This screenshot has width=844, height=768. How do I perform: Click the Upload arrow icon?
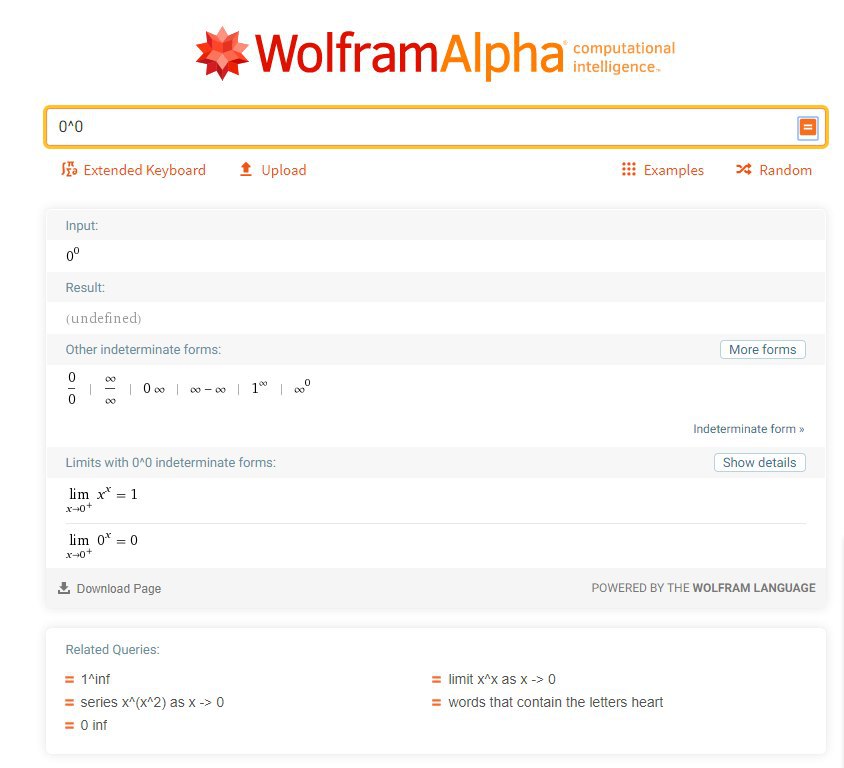click(246, 169)
